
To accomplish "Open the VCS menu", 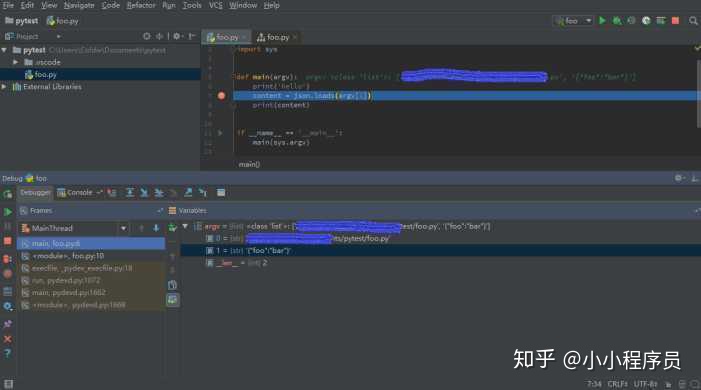I will (x=215, y=5).
